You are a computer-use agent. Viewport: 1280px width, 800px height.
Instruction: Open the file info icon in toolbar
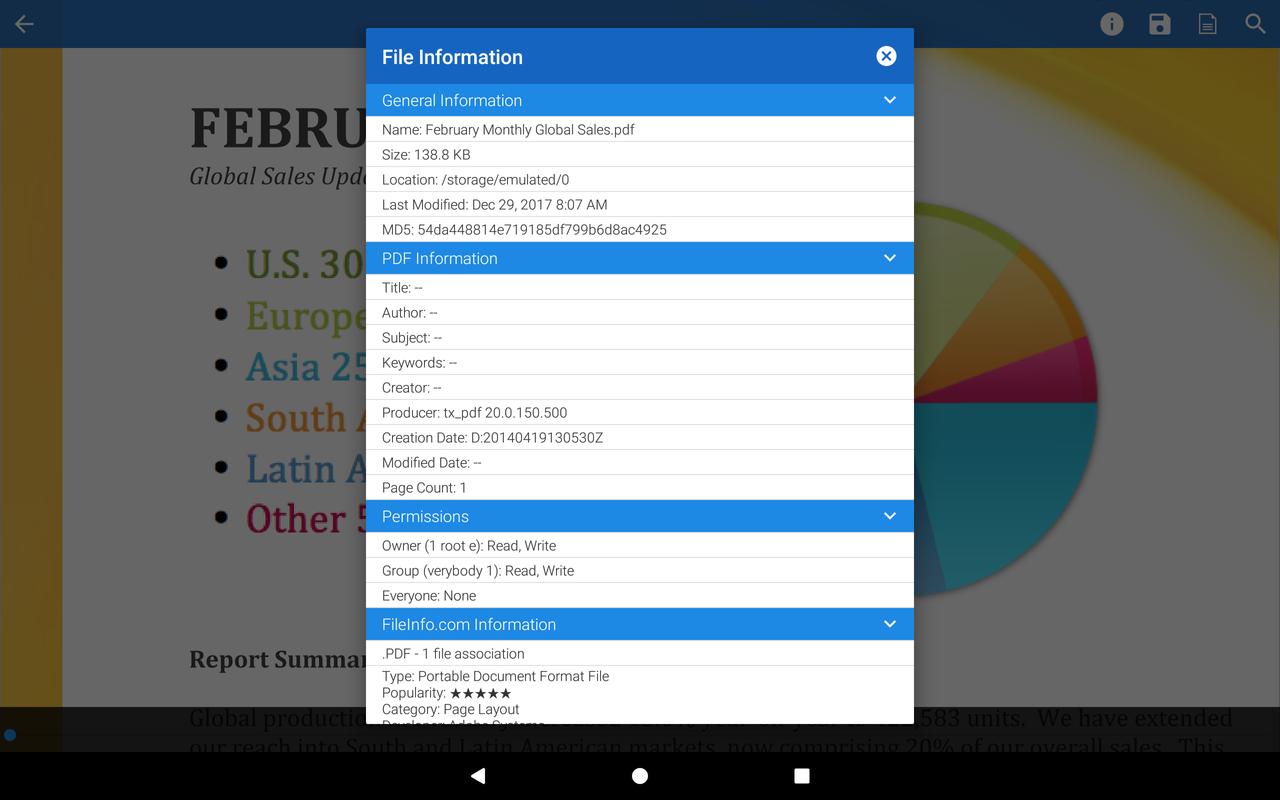pos(1112,24)
